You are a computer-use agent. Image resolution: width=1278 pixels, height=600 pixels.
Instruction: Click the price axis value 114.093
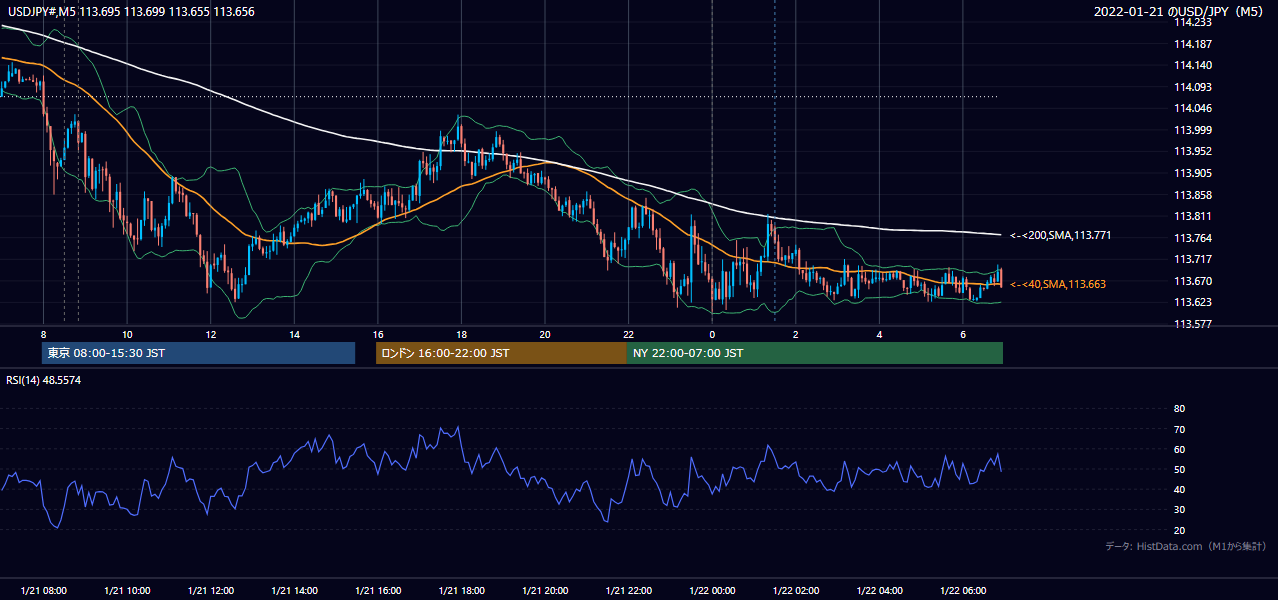1192,87
